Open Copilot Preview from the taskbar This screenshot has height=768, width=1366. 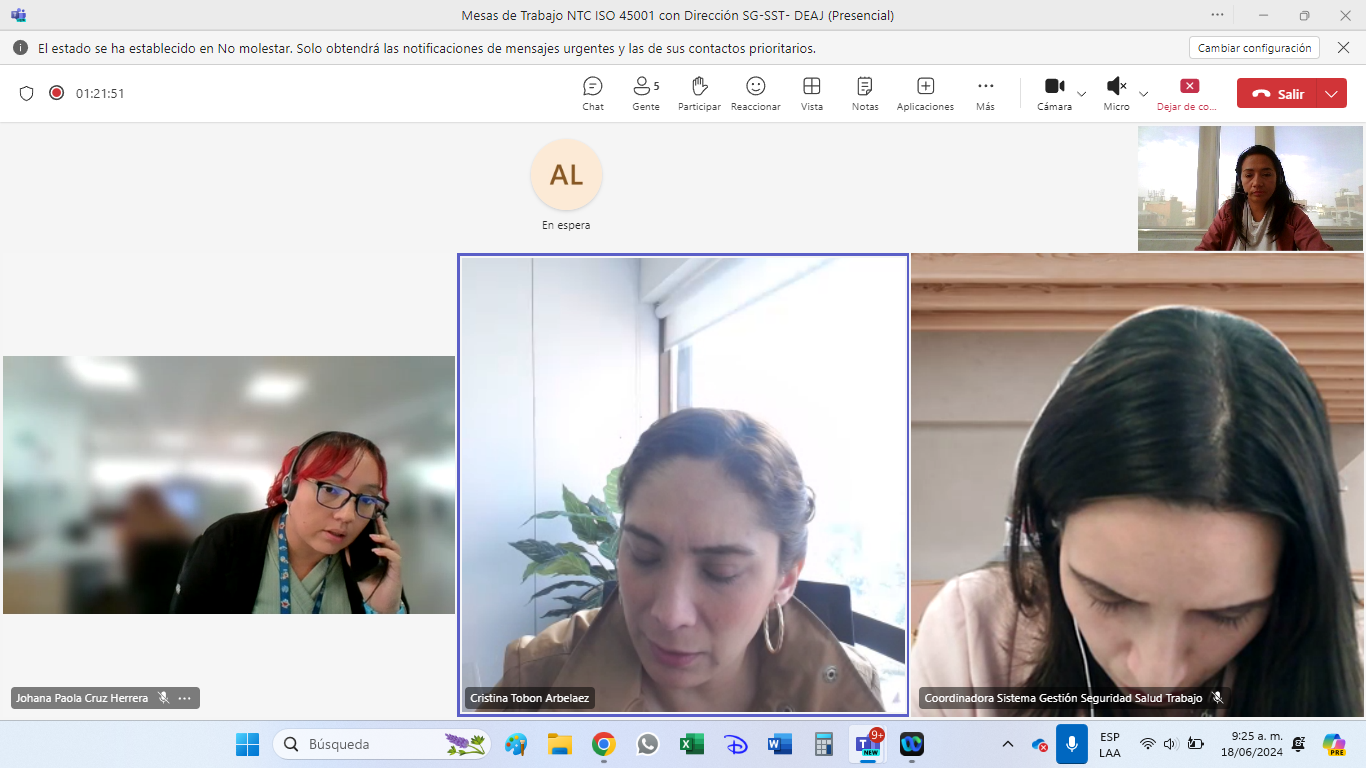(x=1334, y=744)
